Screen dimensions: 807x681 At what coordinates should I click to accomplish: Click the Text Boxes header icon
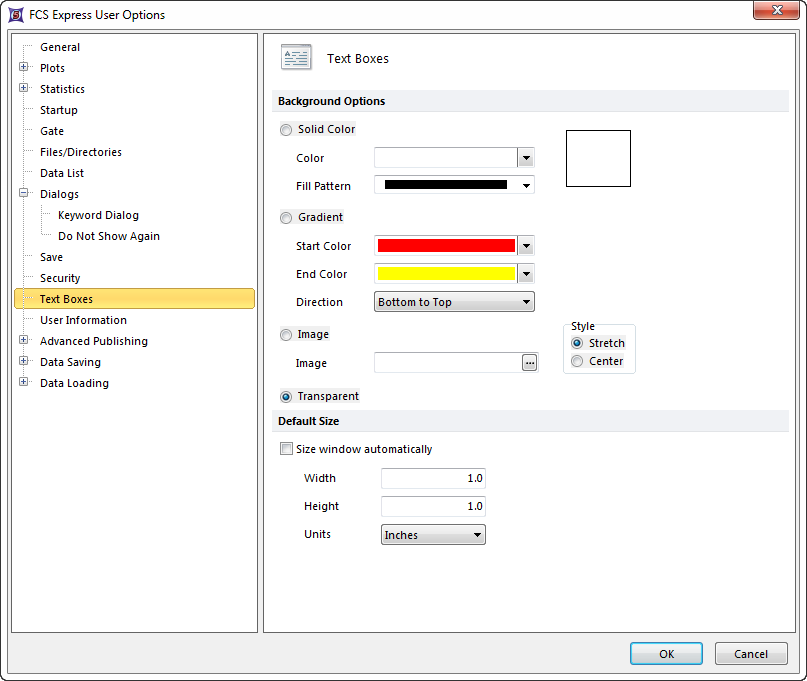click(296, 58)
